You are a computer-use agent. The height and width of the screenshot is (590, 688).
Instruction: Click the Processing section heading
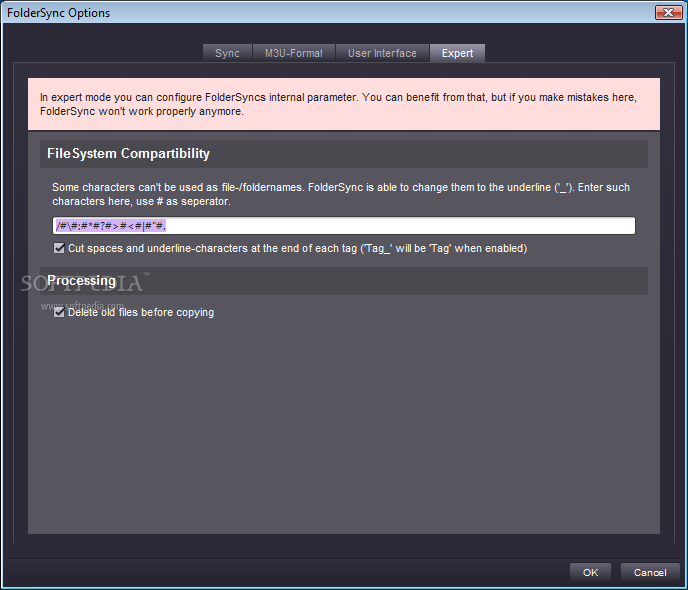81,281
